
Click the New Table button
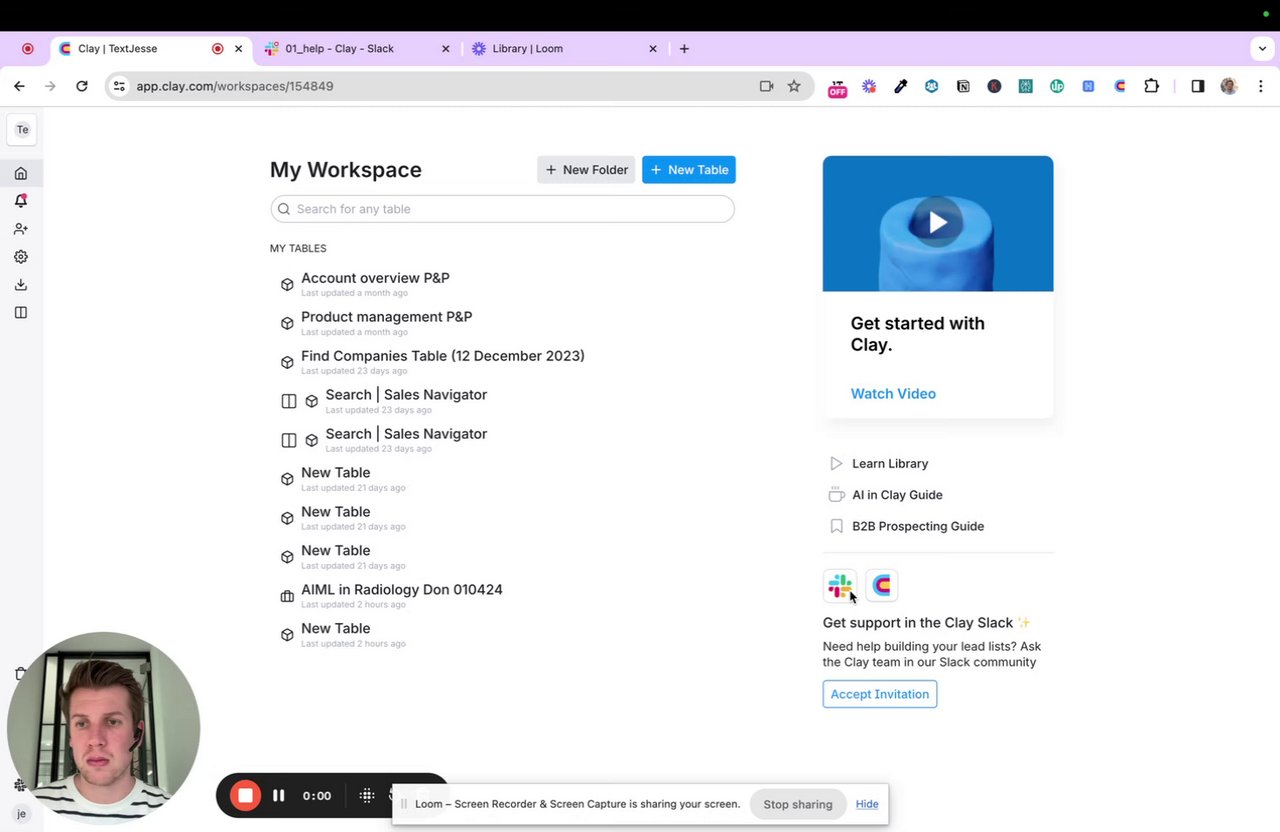[689, 170]
